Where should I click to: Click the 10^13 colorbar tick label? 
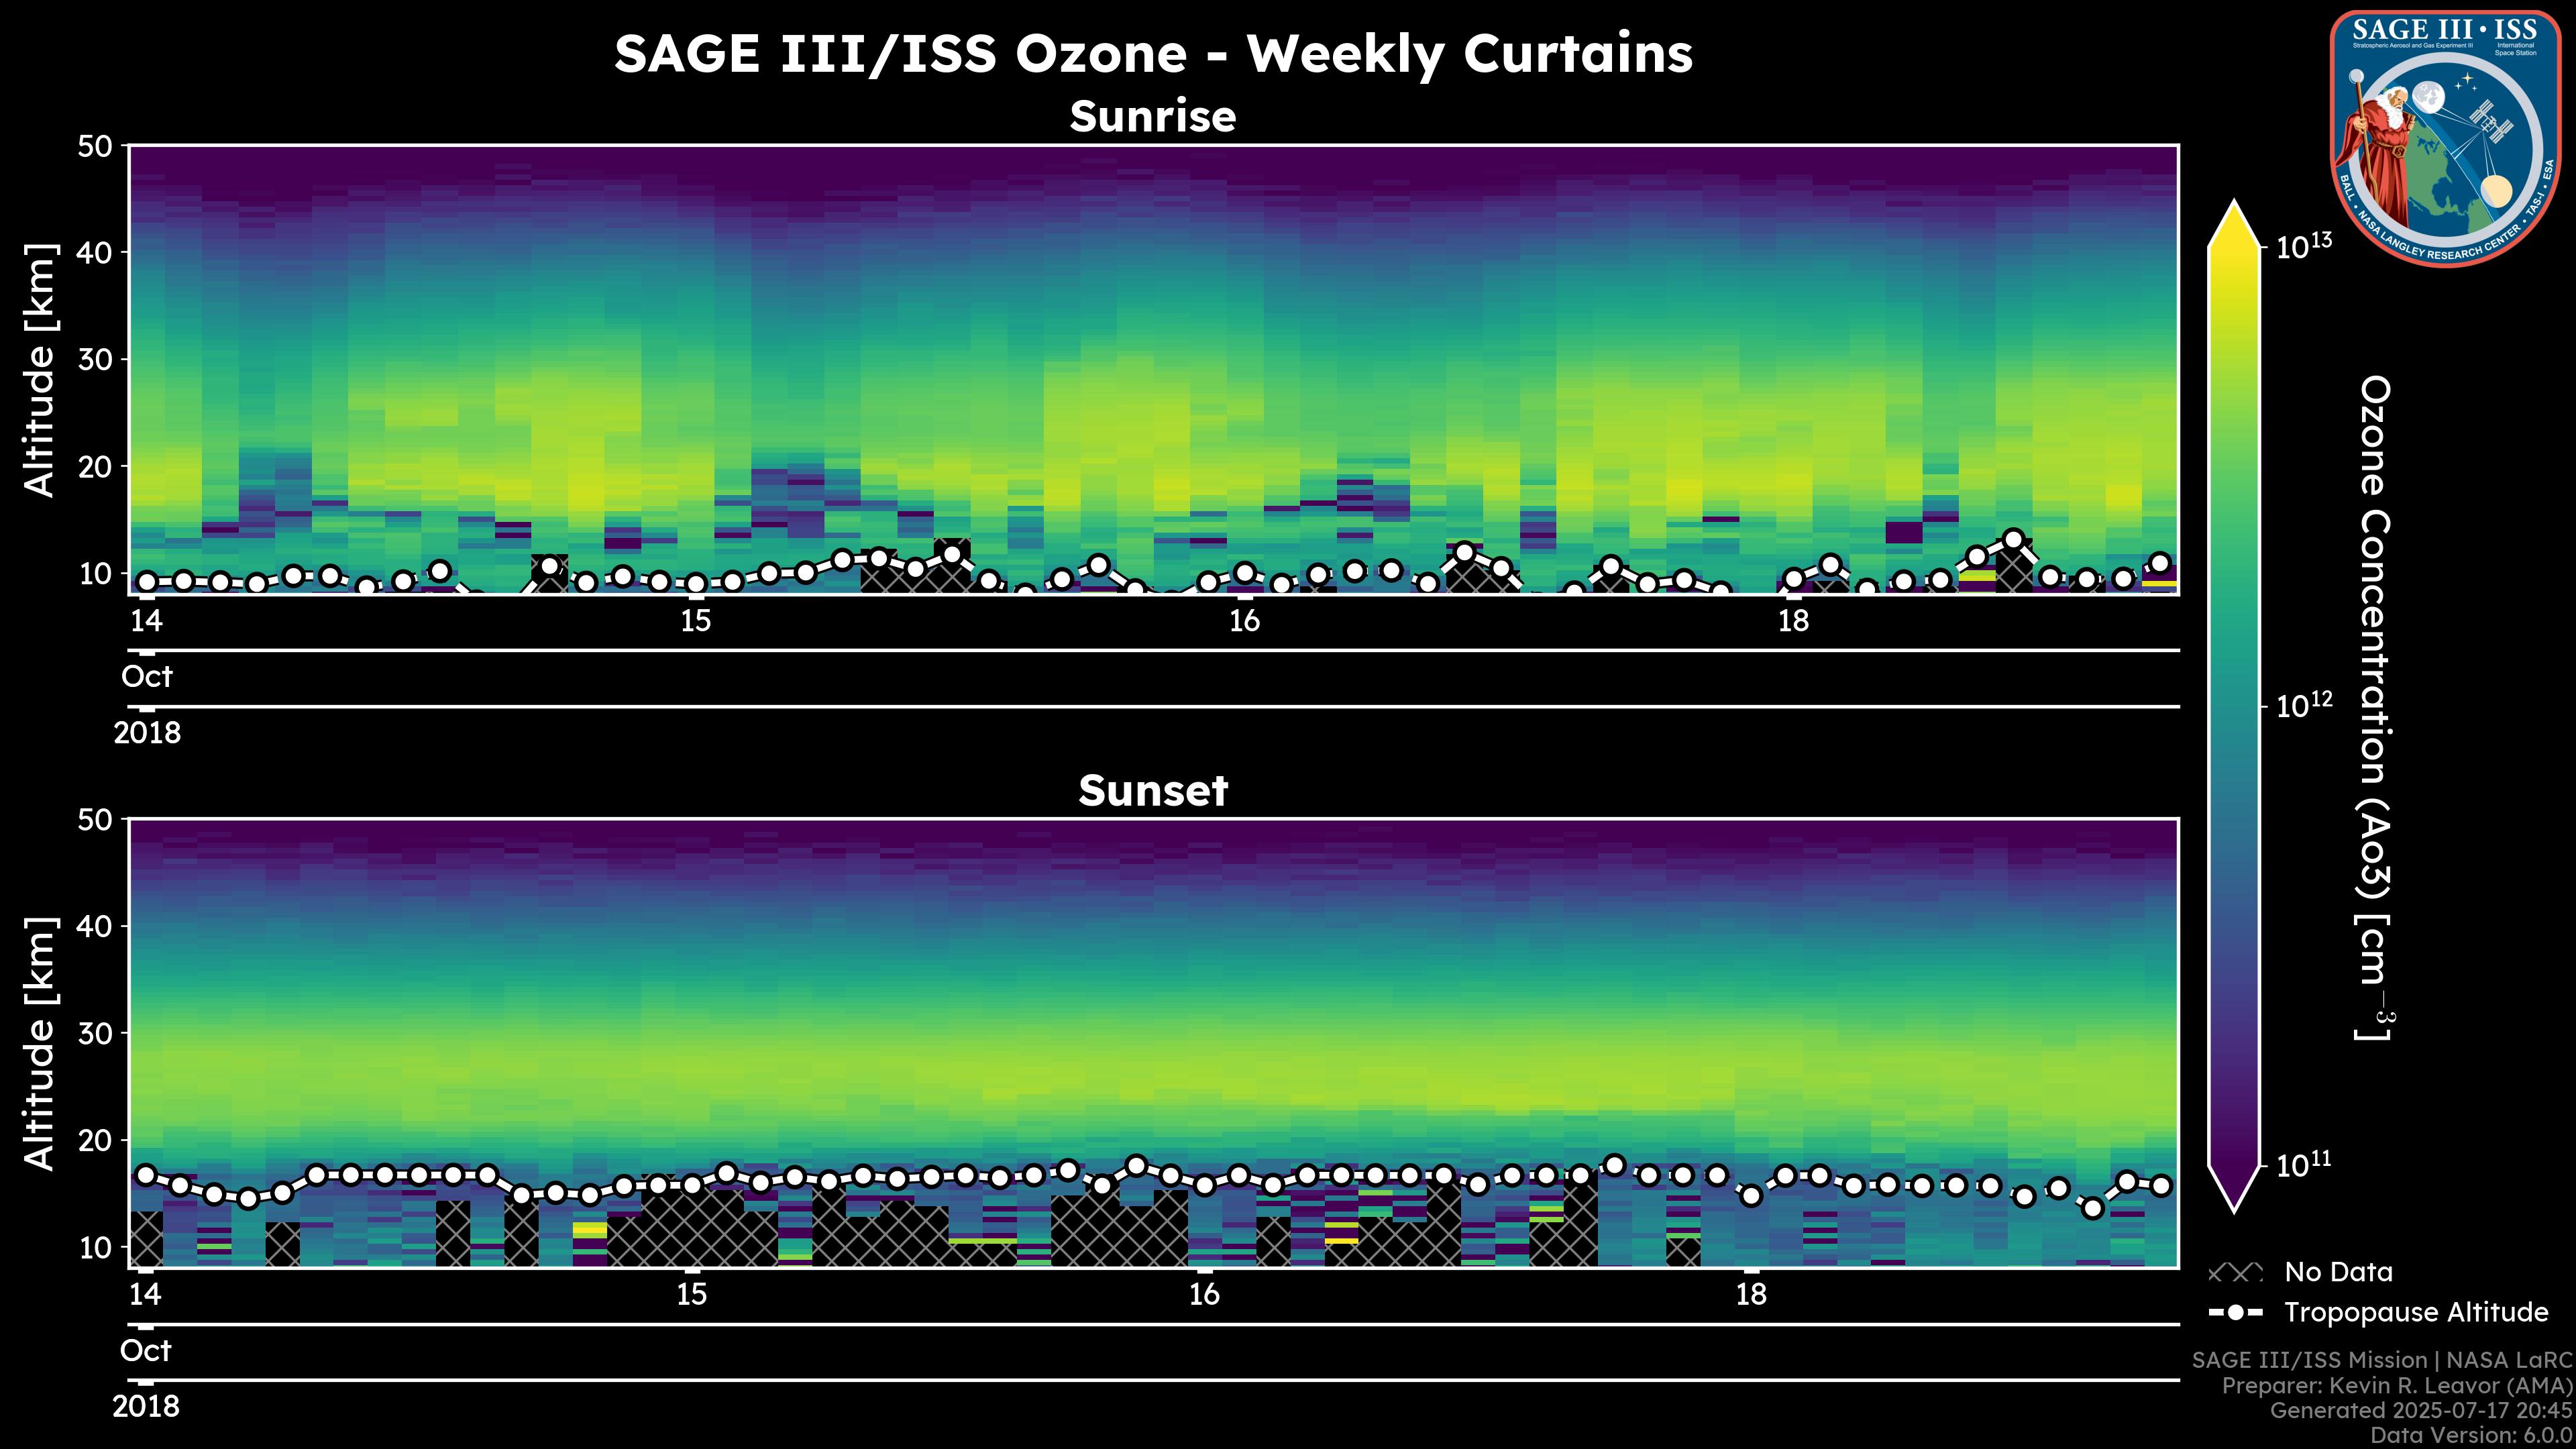pyautogui.click(x=2303, y=247)
